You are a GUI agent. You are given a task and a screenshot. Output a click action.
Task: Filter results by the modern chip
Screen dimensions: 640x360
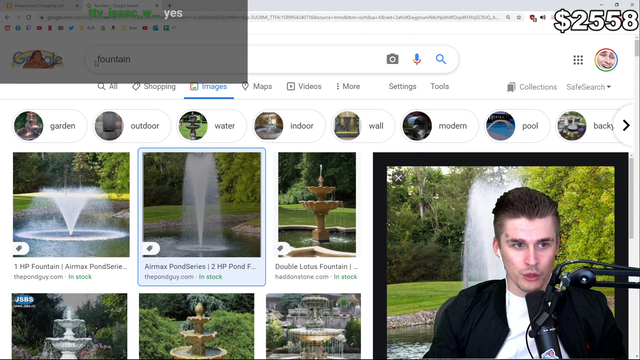(439, 126)
